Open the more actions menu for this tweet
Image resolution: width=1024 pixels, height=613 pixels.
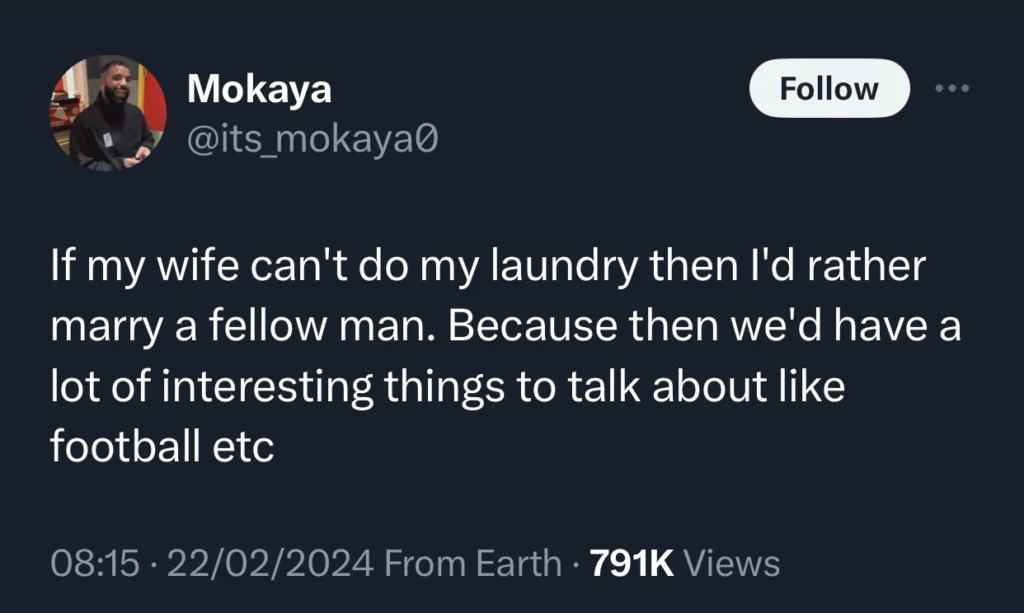click(x=952, y=88)
